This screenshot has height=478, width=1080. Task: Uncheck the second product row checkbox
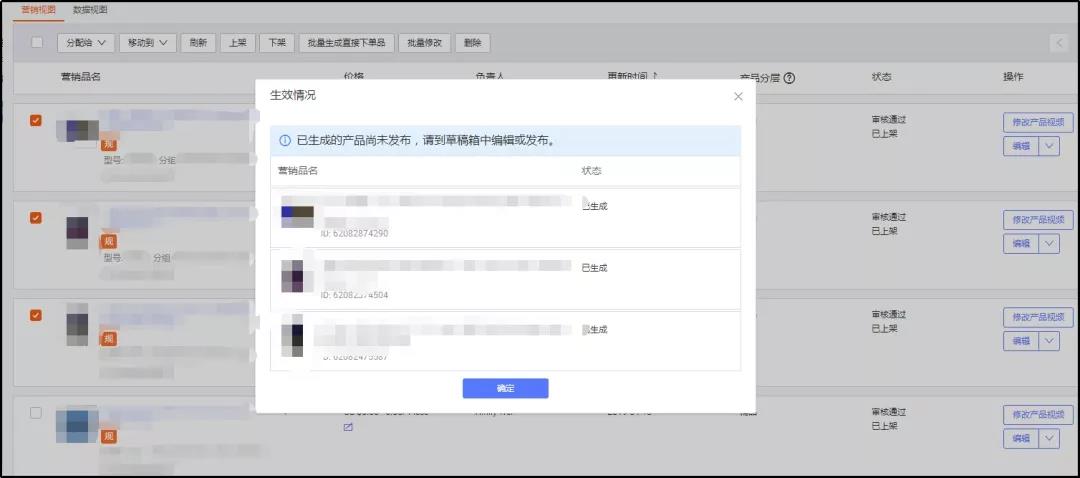coord(36,218)
